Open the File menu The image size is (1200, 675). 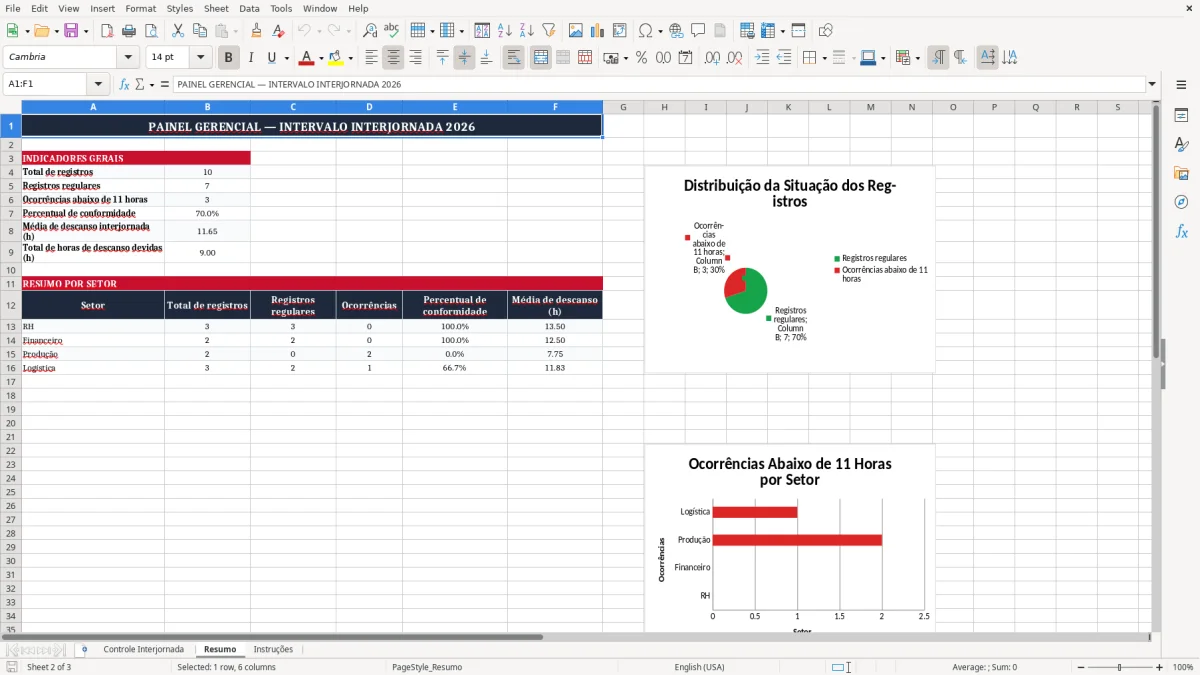point(13,8)
